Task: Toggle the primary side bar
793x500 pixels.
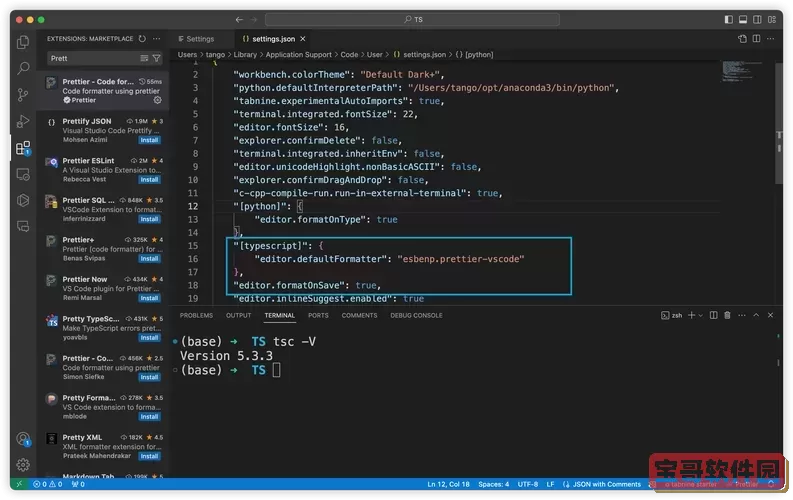Action: pyautogui.click(x=729, y=19)
